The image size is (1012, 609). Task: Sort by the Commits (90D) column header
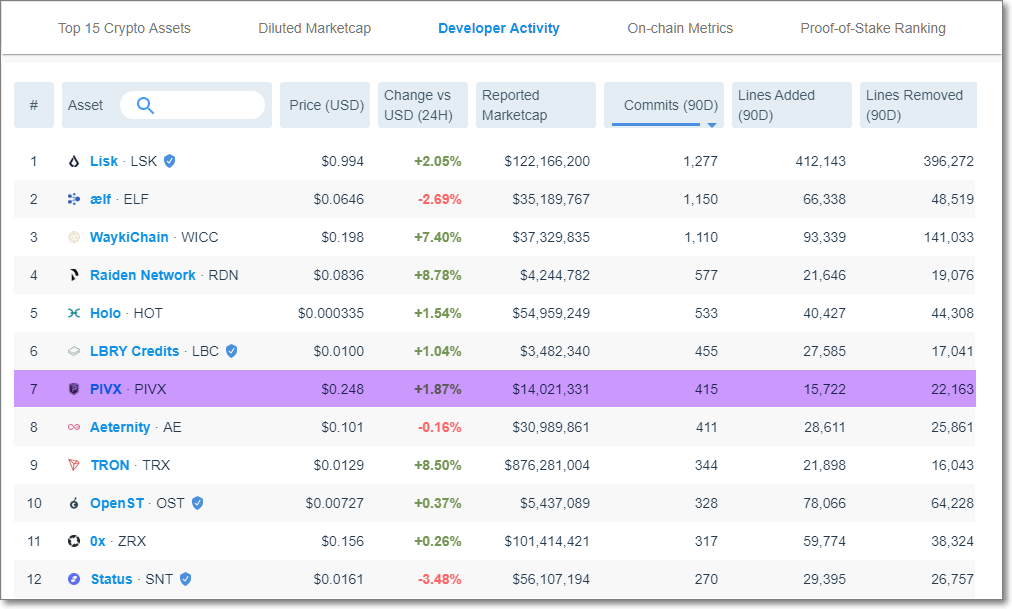click(x=664, y=105)
